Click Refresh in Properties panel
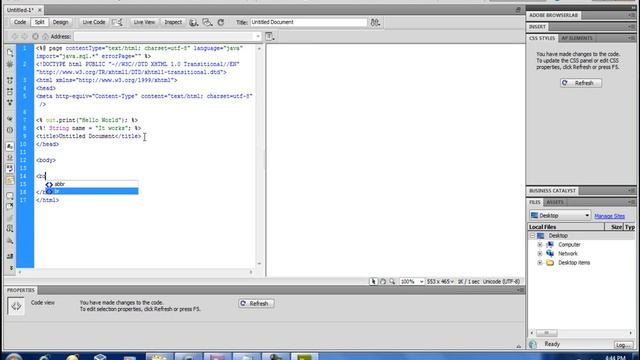 [256, 304]
